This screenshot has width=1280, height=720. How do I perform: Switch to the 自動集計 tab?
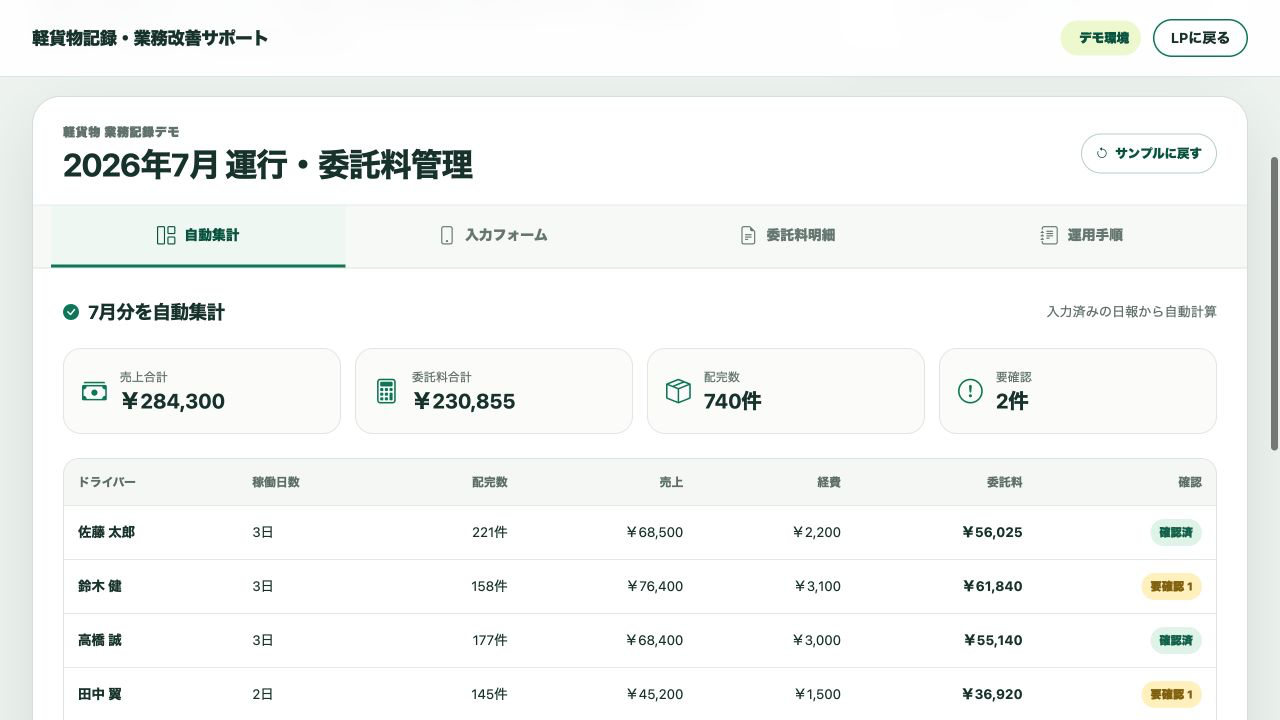[198, 236]
